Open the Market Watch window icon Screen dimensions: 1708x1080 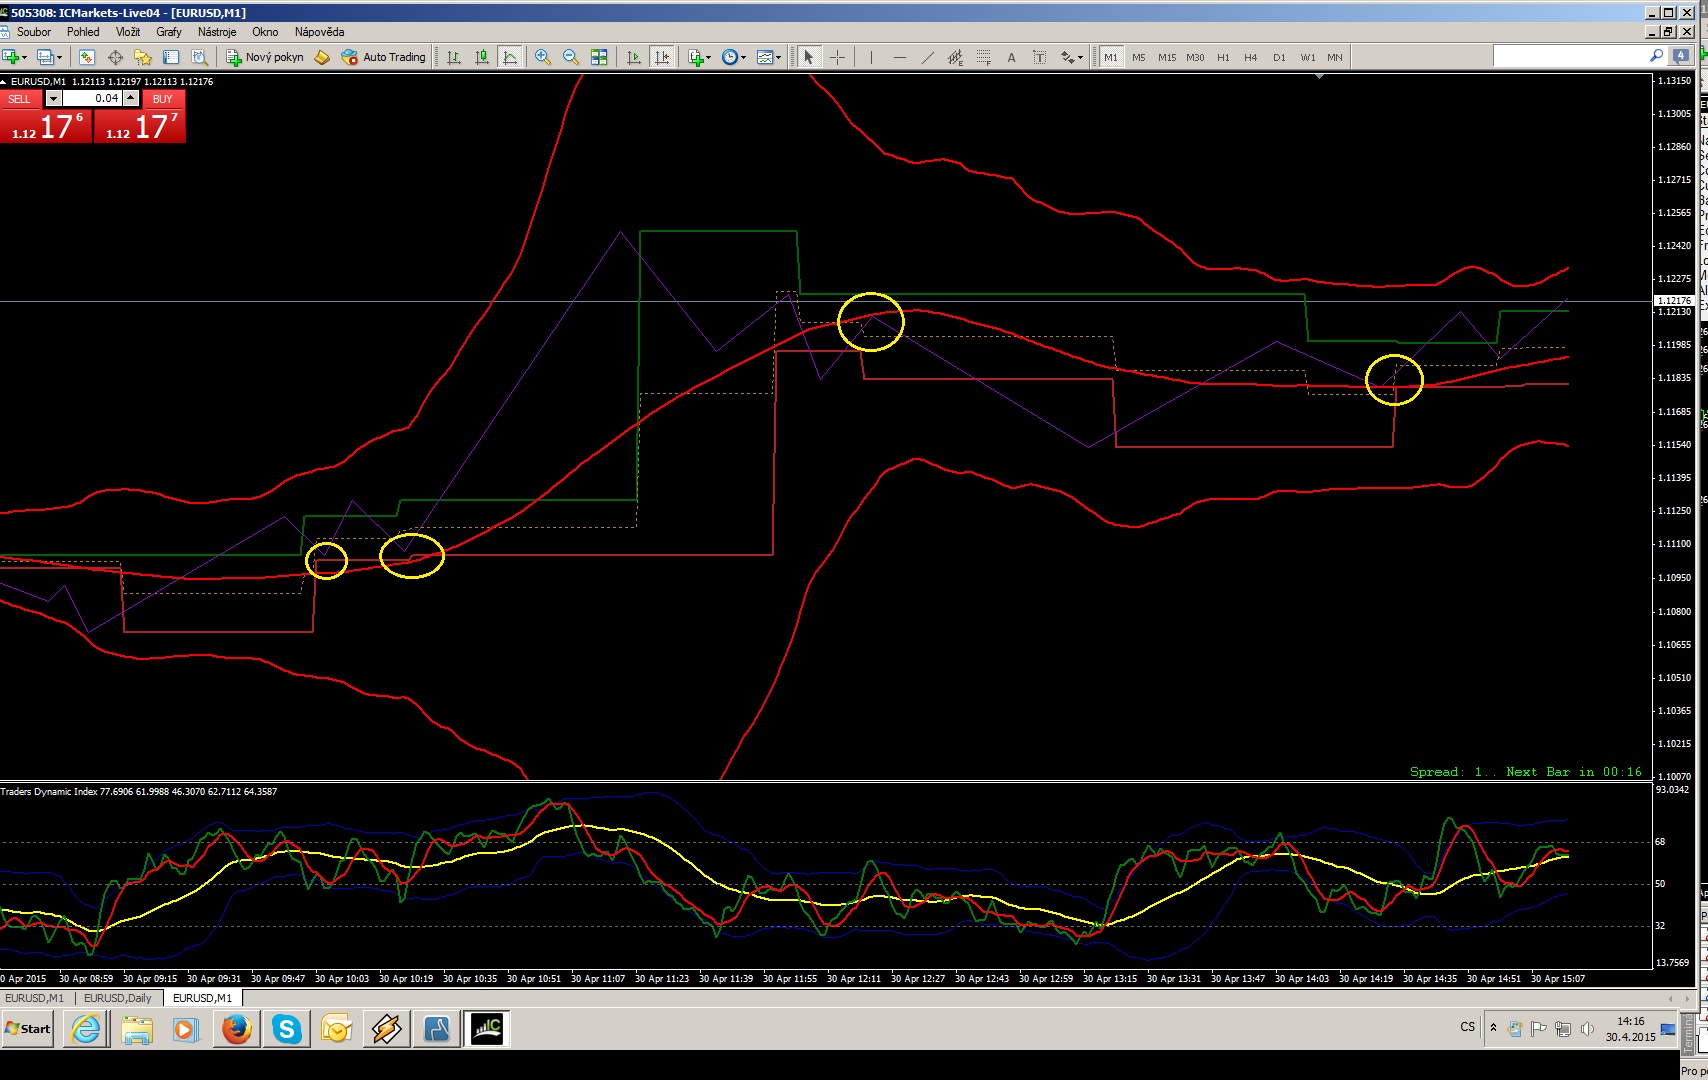coord(87,57)
